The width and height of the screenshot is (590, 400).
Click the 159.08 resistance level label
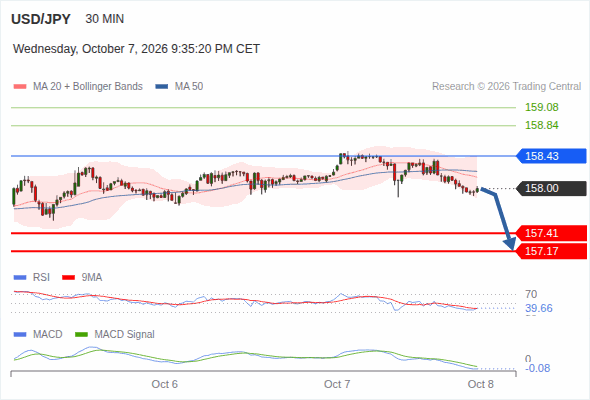pos(542,108)
